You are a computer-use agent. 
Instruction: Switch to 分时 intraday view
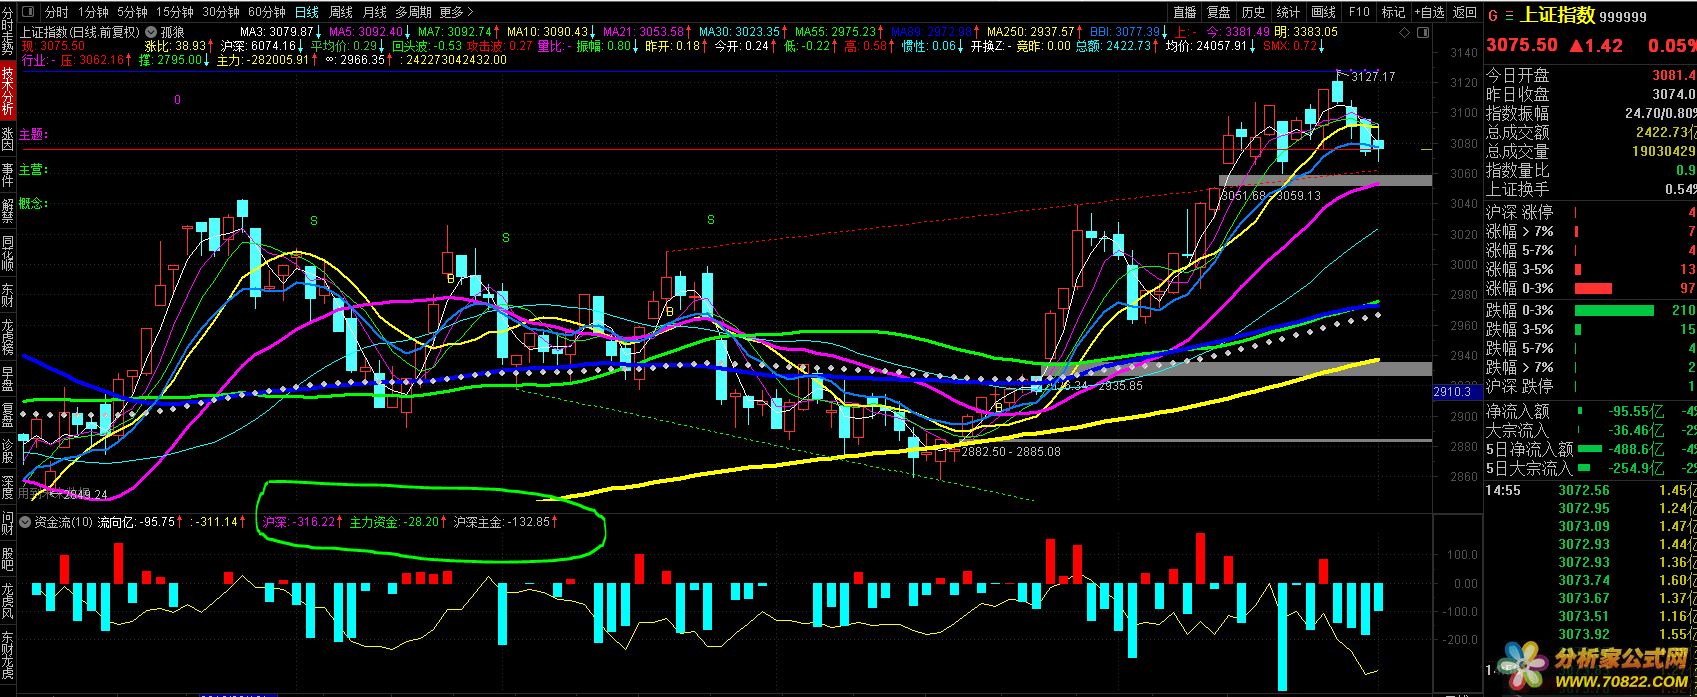click(x=57, y=12)
